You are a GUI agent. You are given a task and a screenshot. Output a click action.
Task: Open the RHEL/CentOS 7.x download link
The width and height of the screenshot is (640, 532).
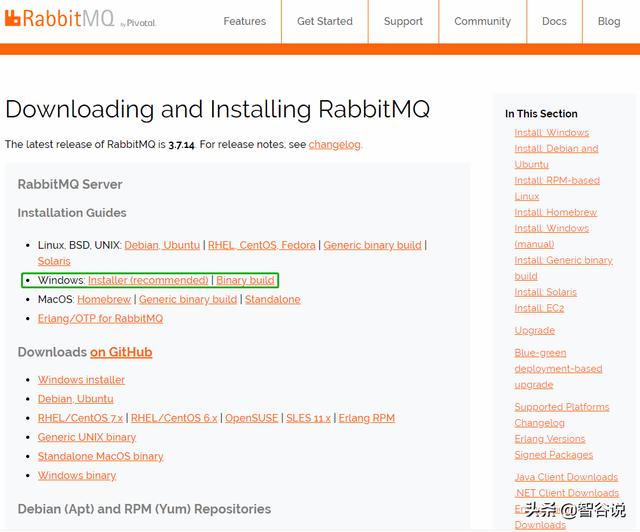pos(80,418)
